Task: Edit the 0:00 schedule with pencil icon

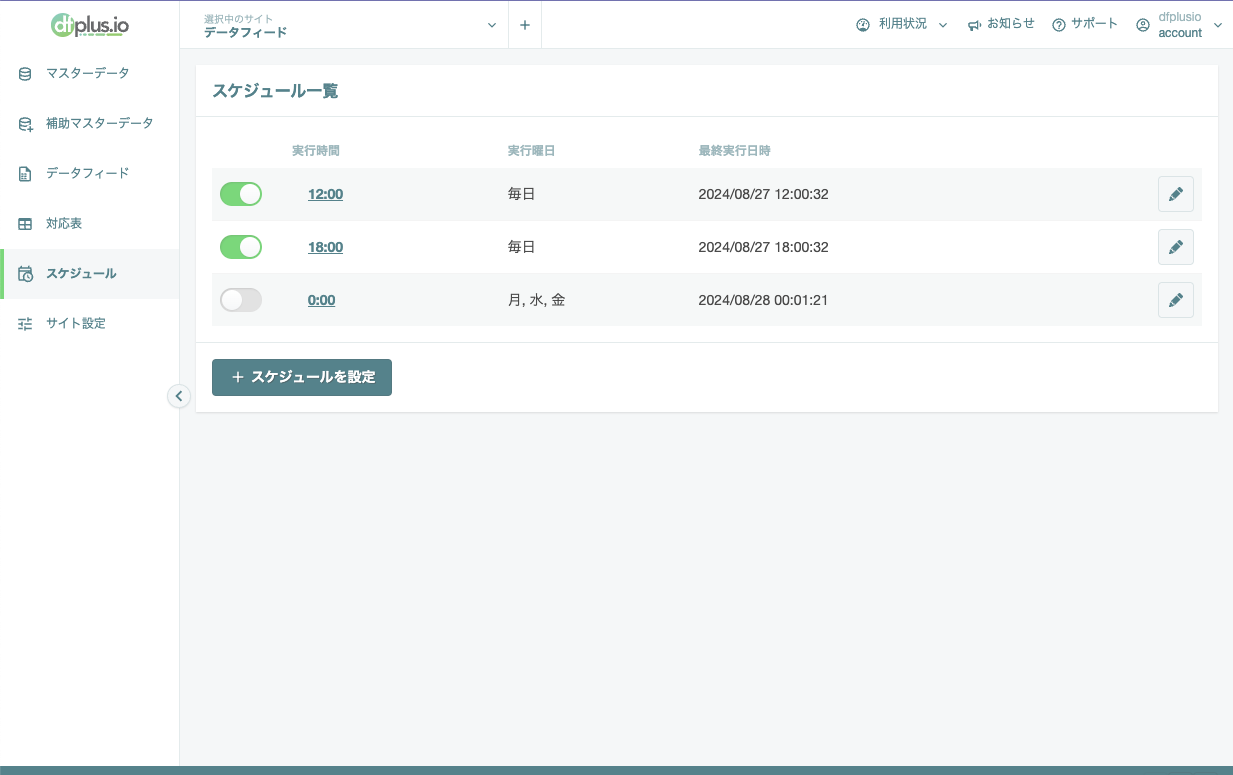Action: (x=1175, y=300)
